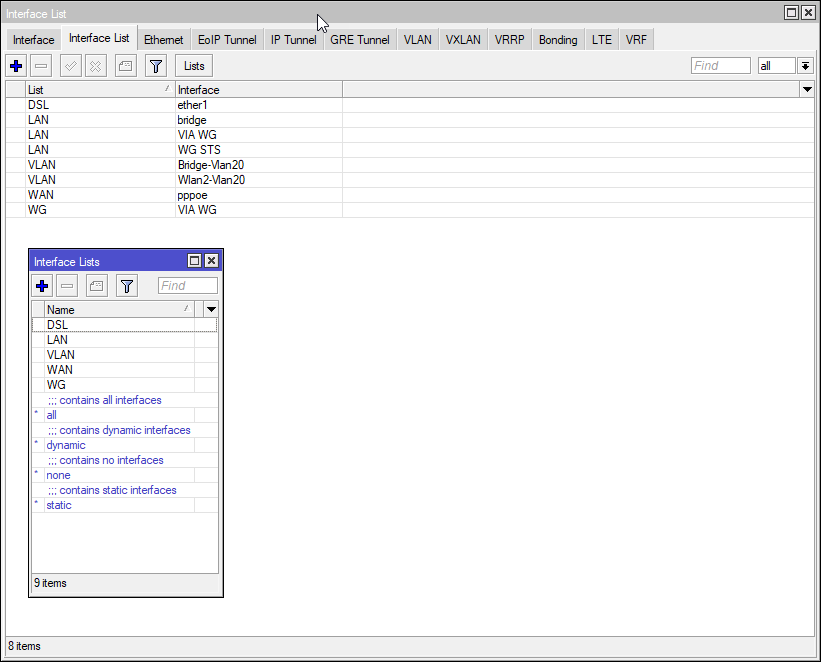Click comment icon in Interface Lists window
Image resolution: width=821 pixels, height=662 pixels.
click(x=97, y=286)
